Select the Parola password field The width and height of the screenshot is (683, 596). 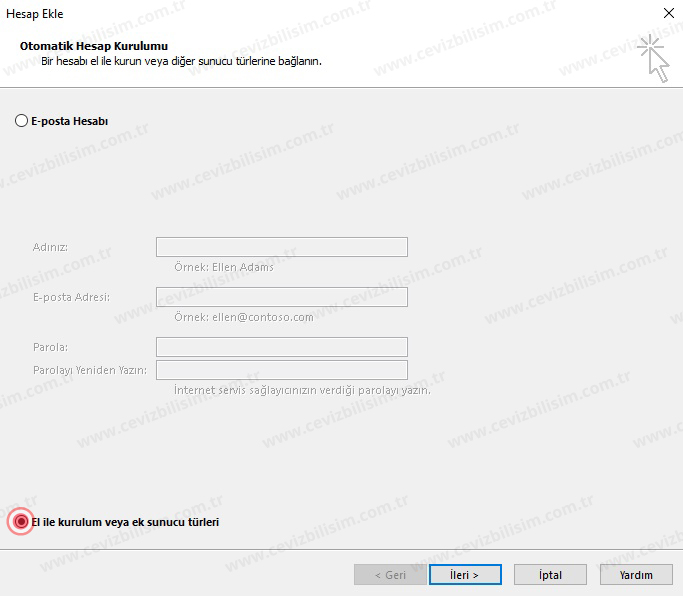pos(281,347)
